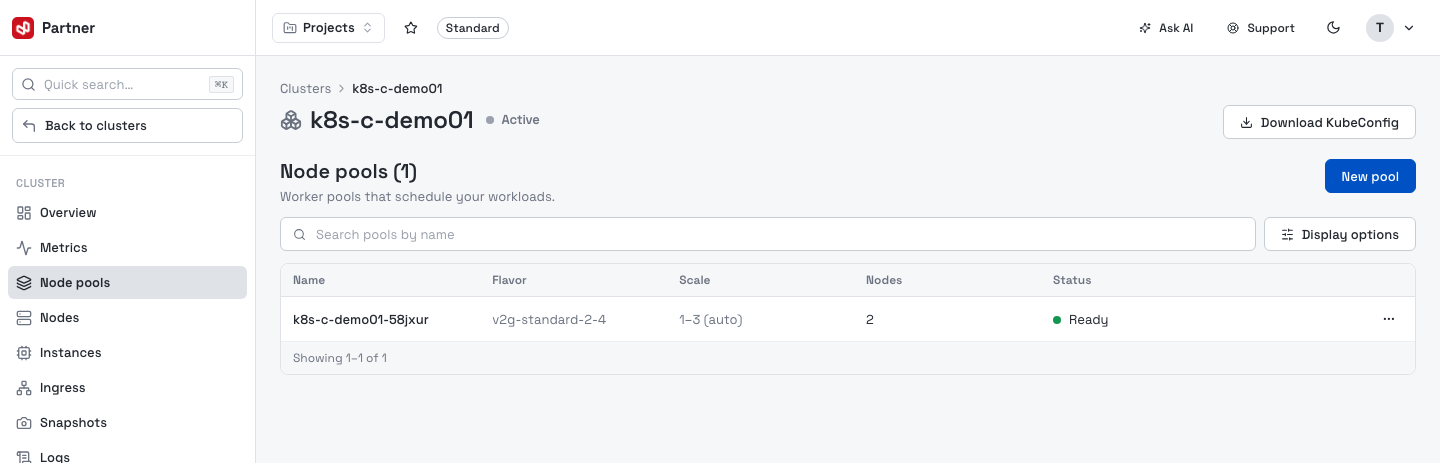Image resolution: width=1440 pixels, height=463 pixels.
Task: Expand the user account menu T
Action: pyautogui.click(x=1391, y=28)
